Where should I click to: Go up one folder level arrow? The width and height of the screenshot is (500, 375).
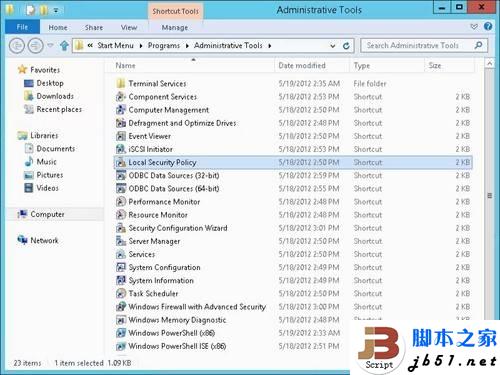pos(64,45)
